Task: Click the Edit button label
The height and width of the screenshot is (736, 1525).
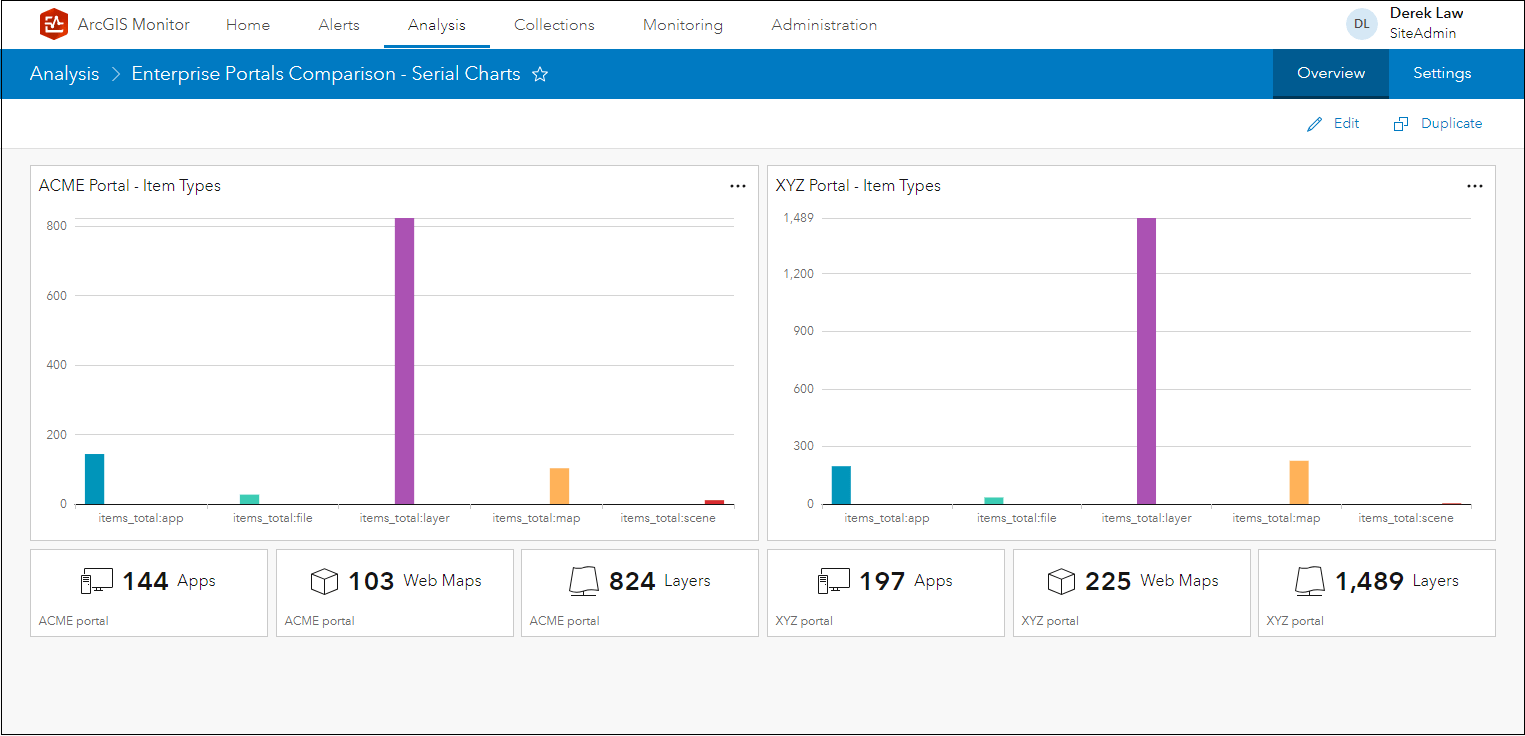Action: point(1347,124)
